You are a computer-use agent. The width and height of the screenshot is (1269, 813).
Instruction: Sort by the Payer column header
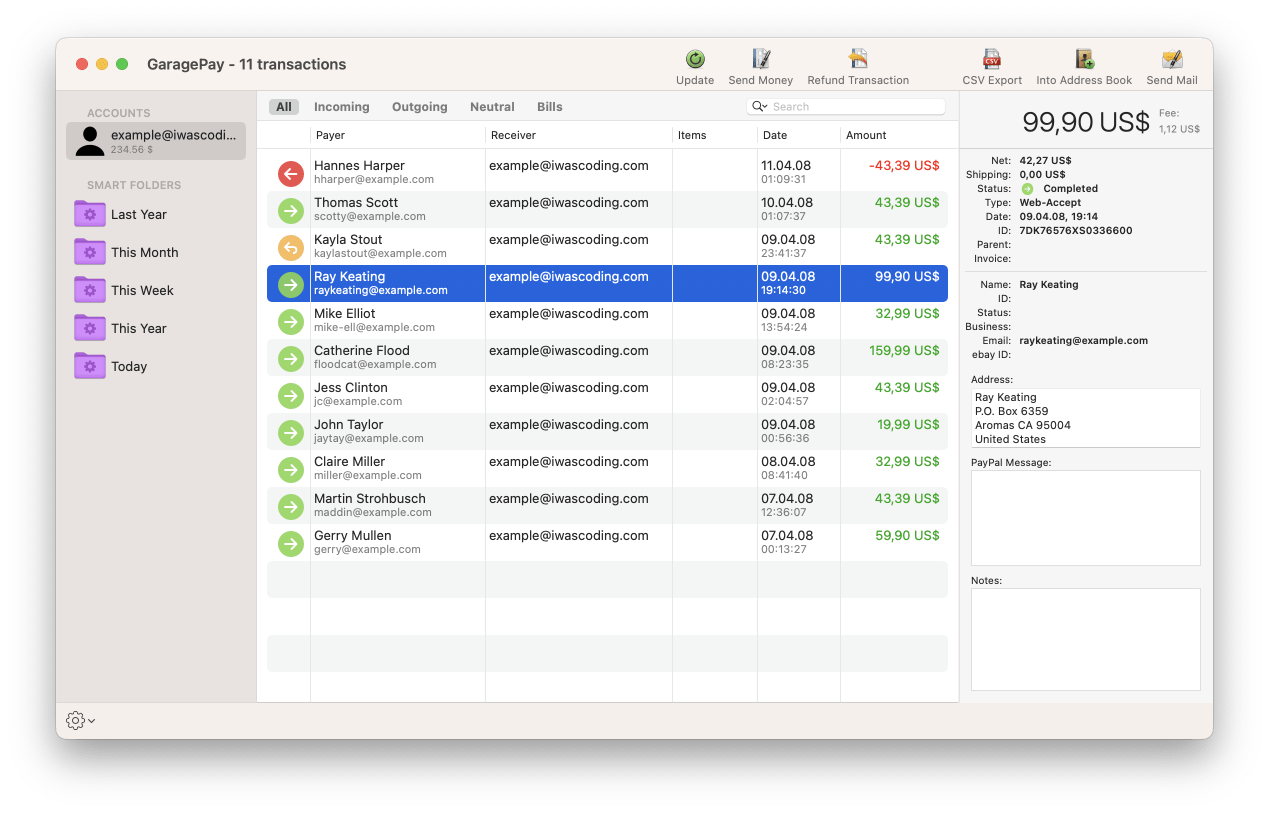point(398,135)
